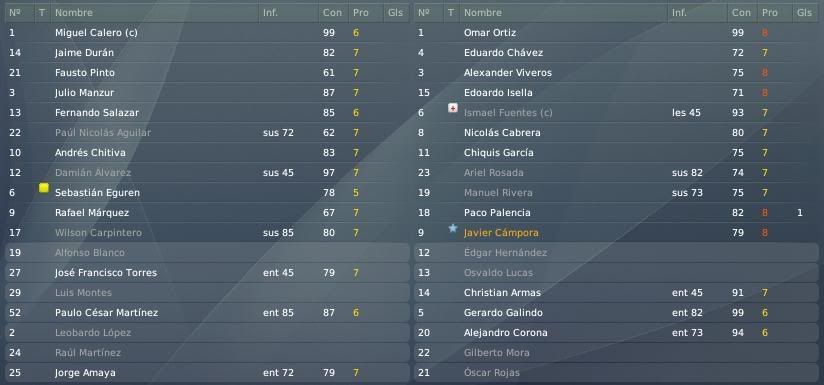Click the blue star icon beside Javier Cámpora
This screenshot has width=824, height=385.
click(452, 228)
